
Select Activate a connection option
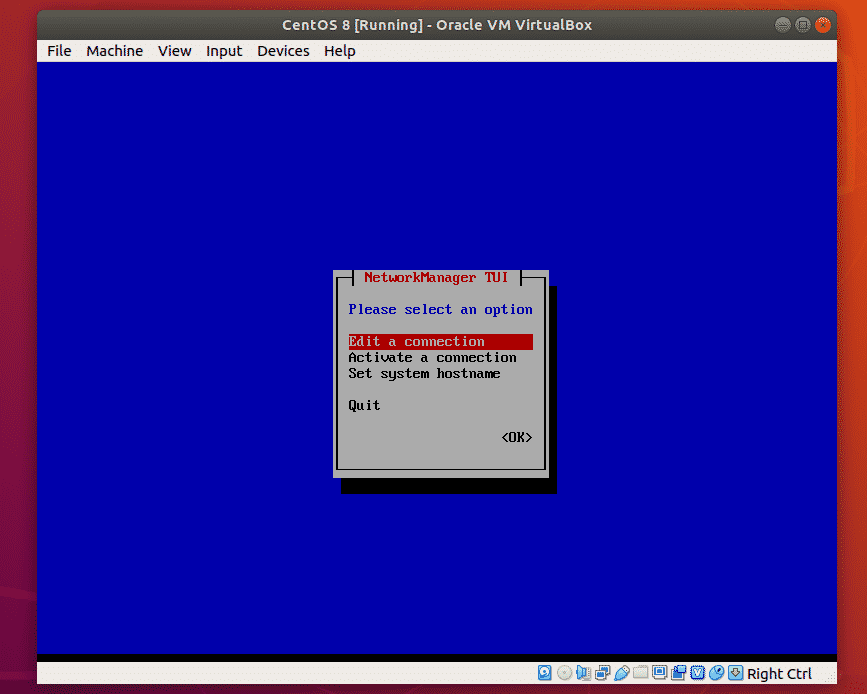tap(432, 358)
